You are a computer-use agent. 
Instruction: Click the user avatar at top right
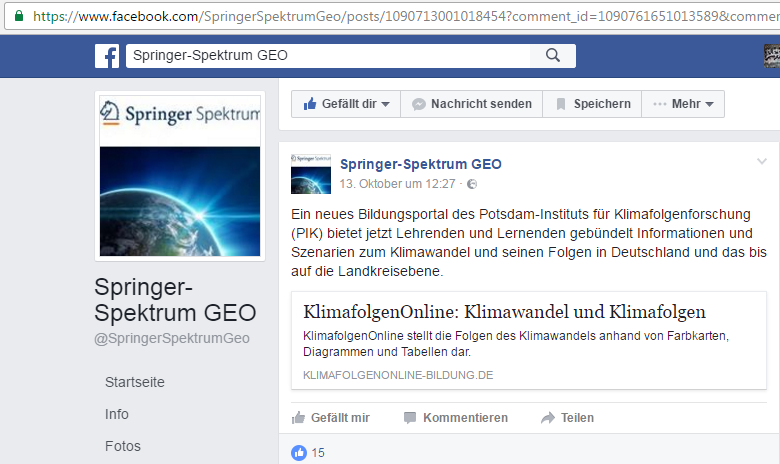click(x=770, y=56)
